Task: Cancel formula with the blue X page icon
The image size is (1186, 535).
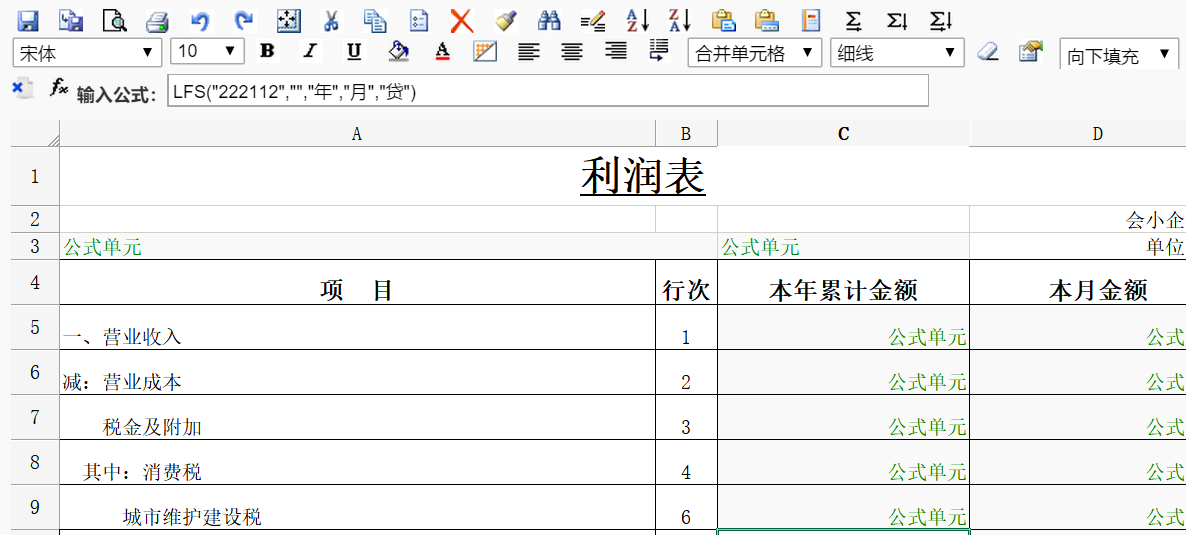Action: coord(23,88)
